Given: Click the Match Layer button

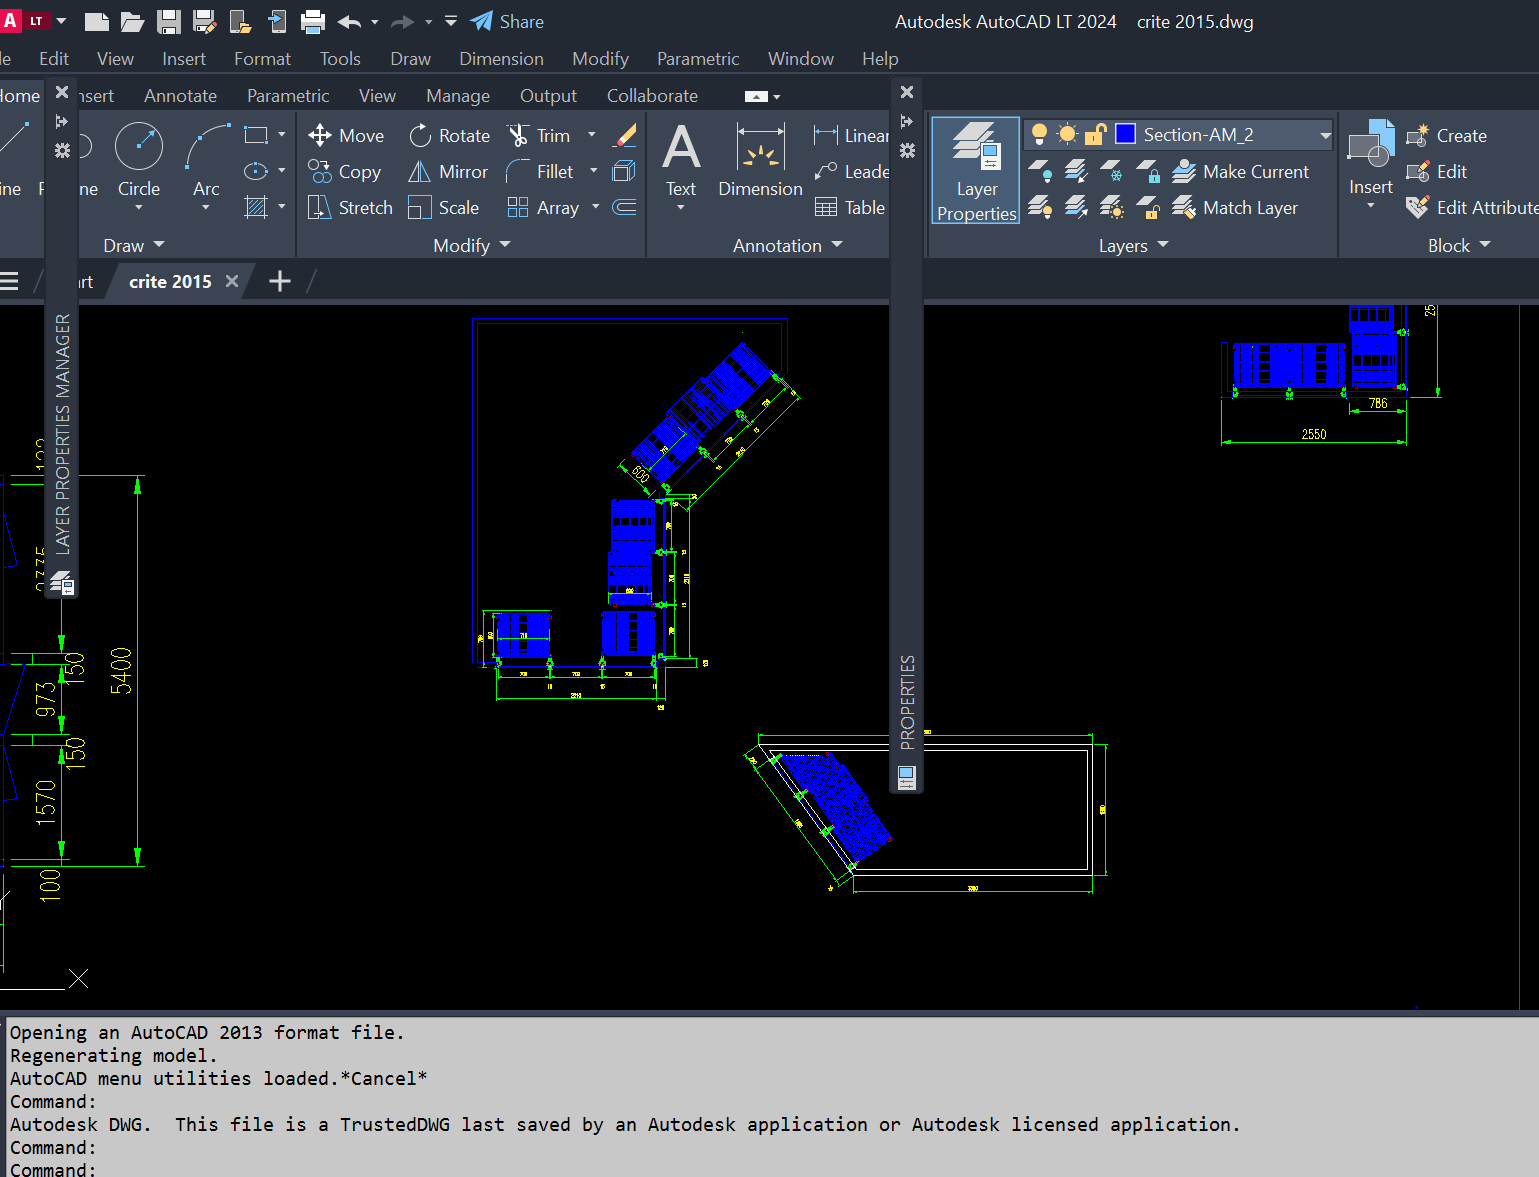Looking at the screenshot, I should coord(1236,207).
